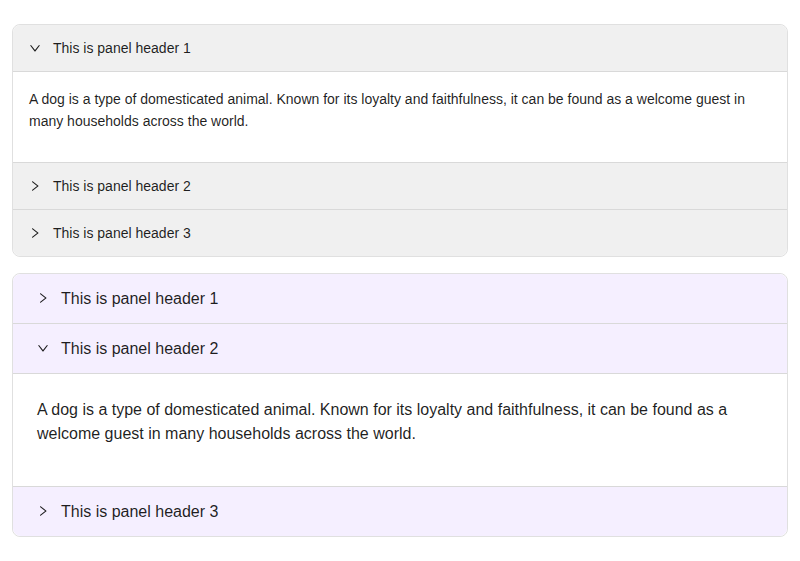Click empty area of gray header 2 bar
This screenshot has width=800, height=561.
485,186
